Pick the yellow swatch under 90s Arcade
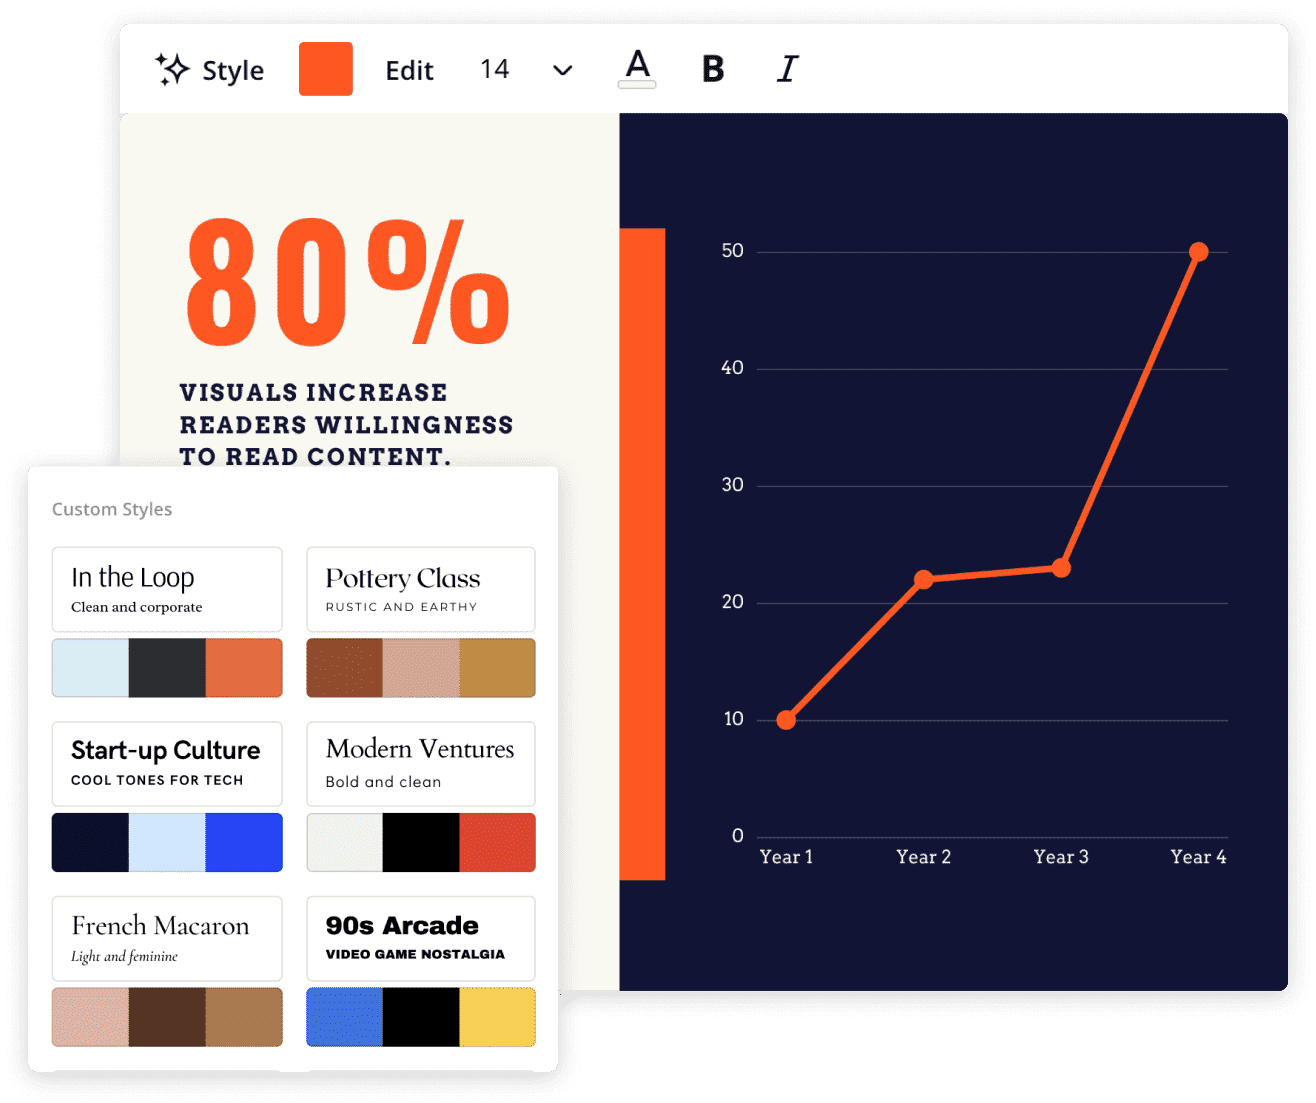This screenshot has width=1316, height=1103. click(498, 1017)
